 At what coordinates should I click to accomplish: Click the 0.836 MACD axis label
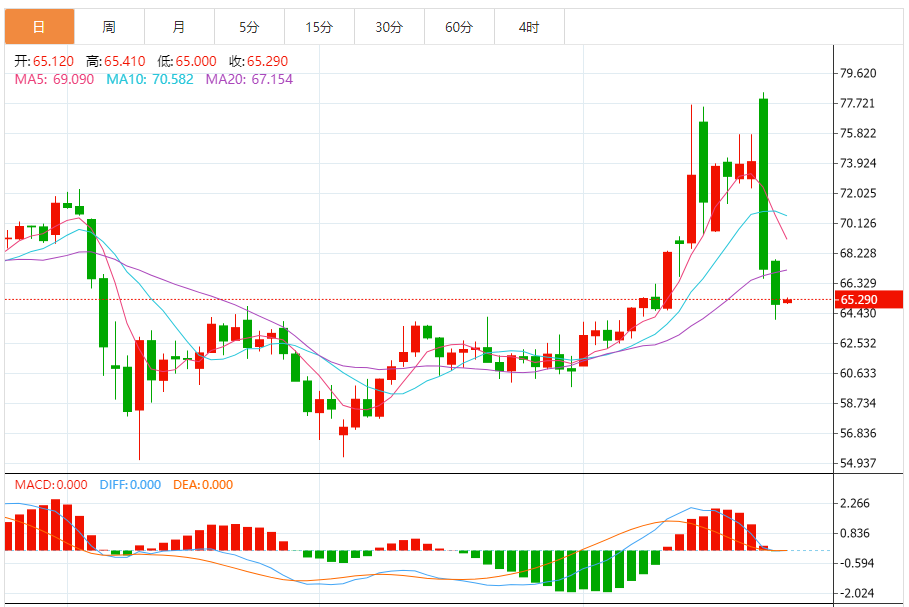(855, 533)
